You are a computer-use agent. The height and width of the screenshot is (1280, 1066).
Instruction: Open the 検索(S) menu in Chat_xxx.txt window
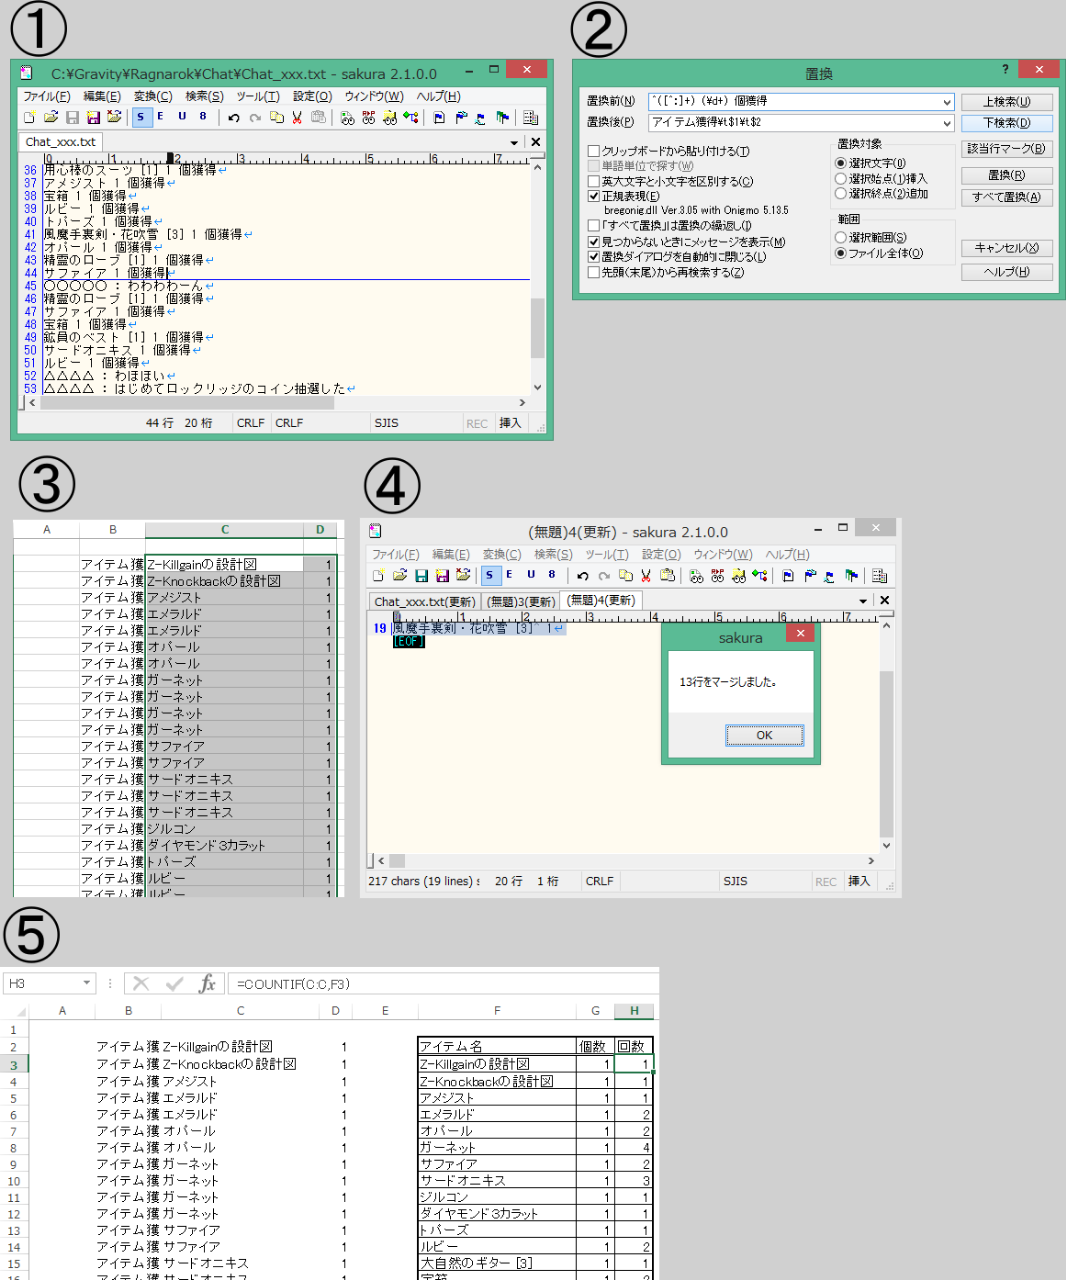(x=204, y=96)
